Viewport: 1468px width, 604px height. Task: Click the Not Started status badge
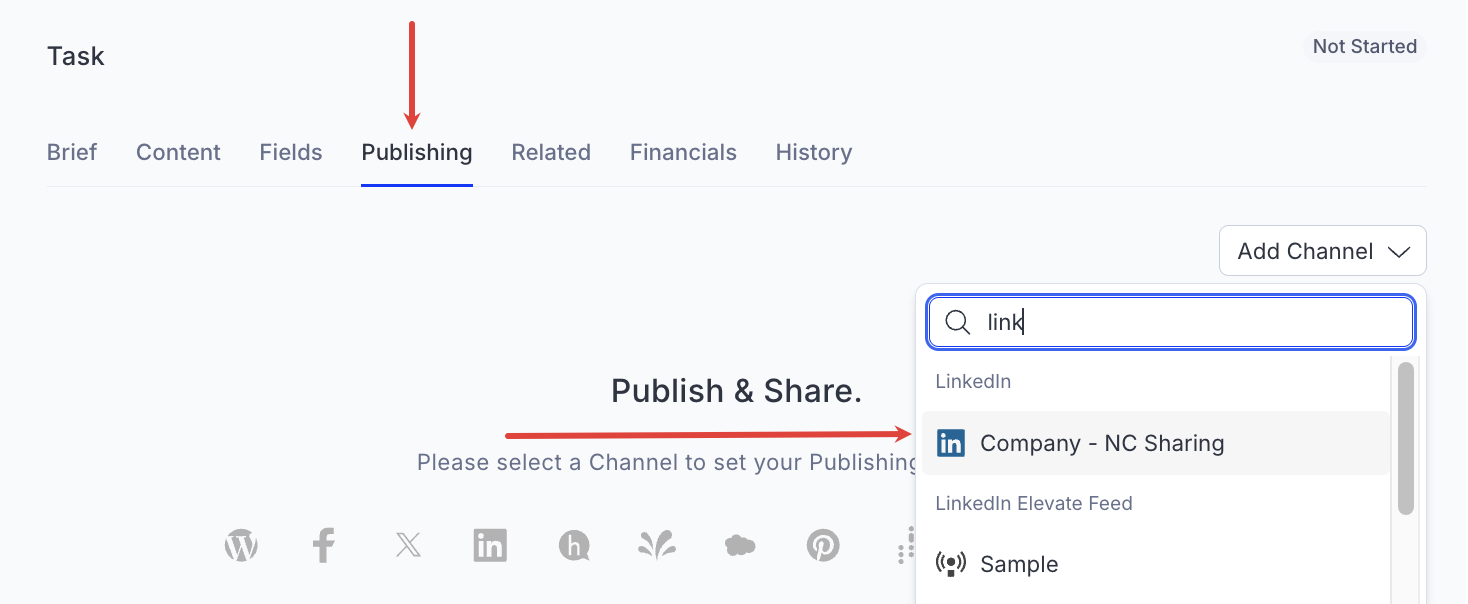pos(1365,46)
